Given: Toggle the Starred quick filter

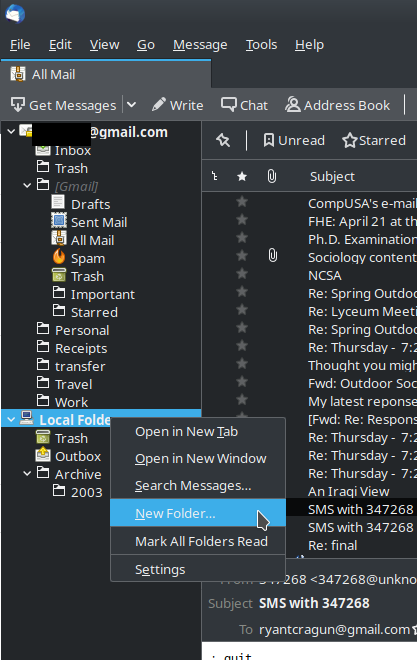Looking at the screenshot, I should coord(374,140).
